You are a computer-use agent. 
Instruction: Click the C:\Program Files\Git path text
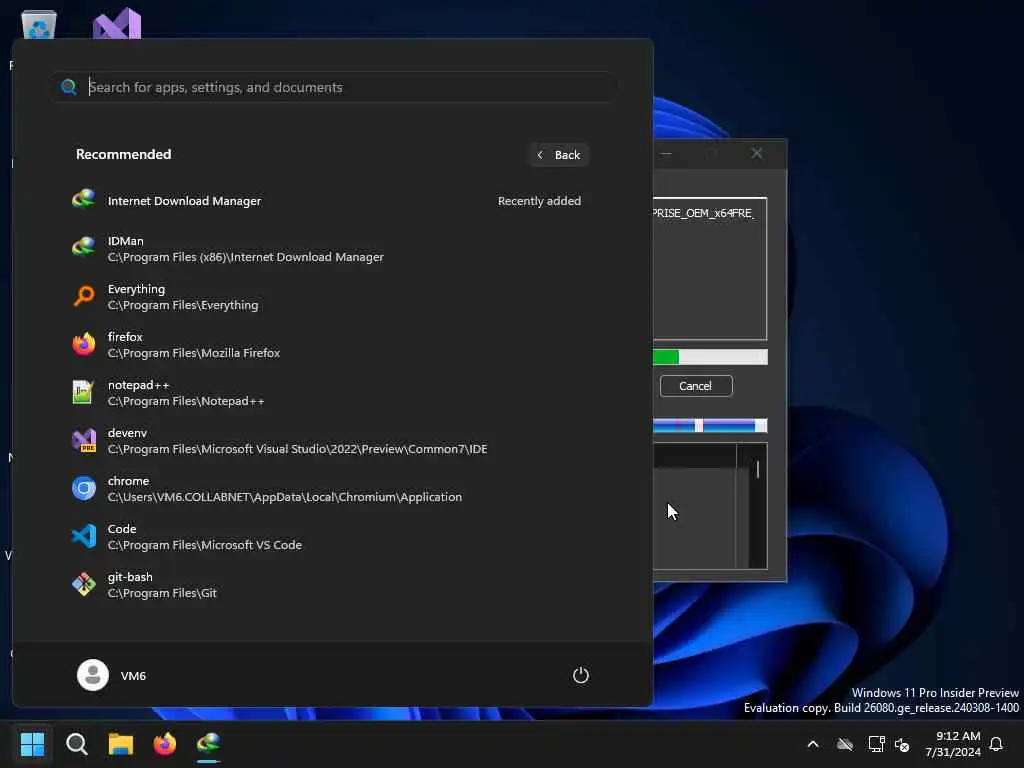(162, 593)
